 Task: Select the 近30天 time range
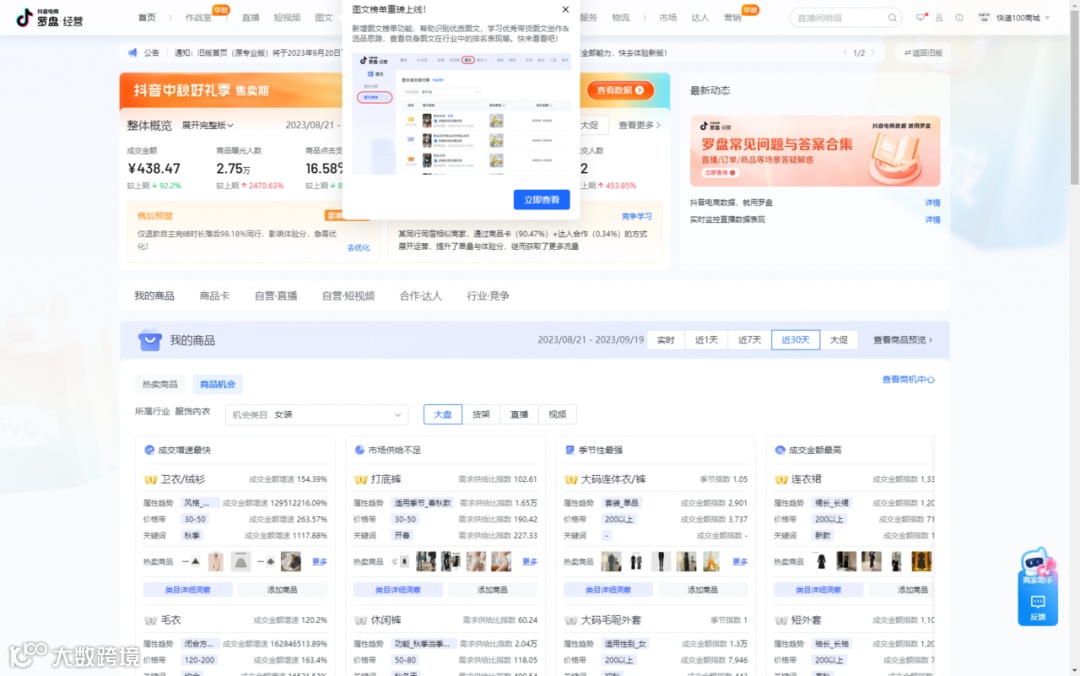[x=796, y=340]
